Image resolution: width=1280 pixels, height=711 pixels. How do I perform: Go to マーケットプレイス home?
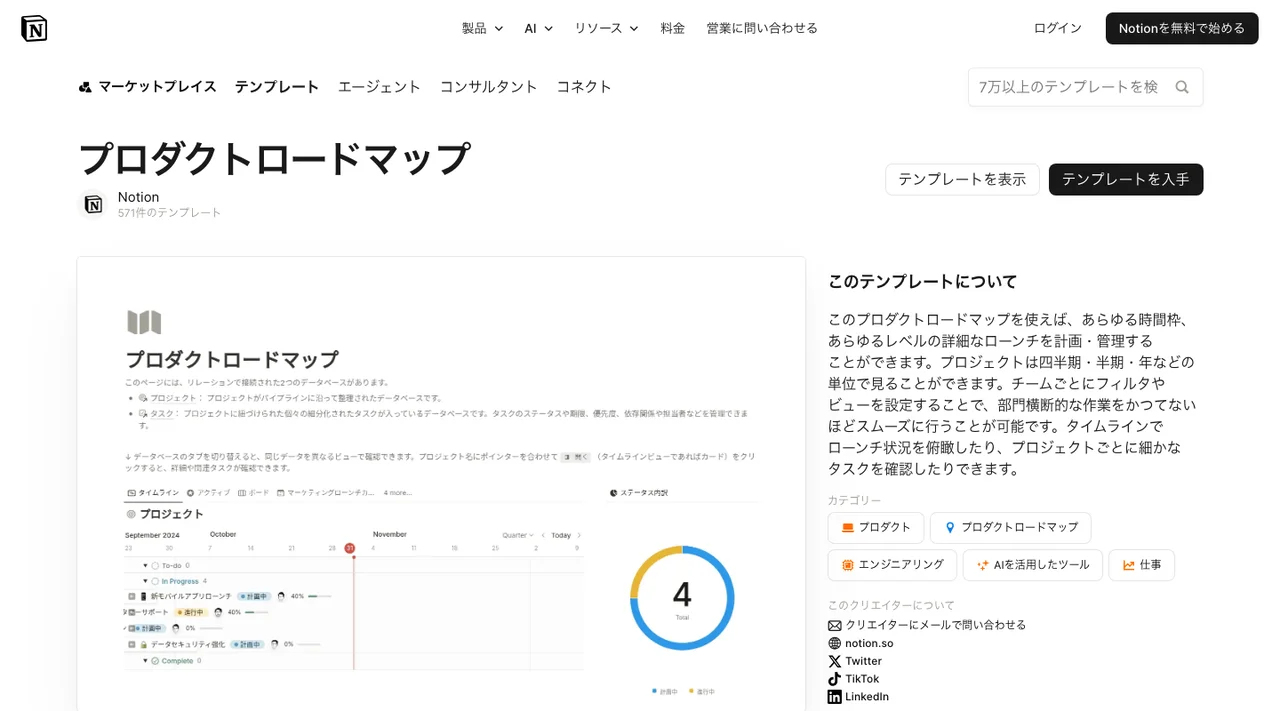pos(147,87)
